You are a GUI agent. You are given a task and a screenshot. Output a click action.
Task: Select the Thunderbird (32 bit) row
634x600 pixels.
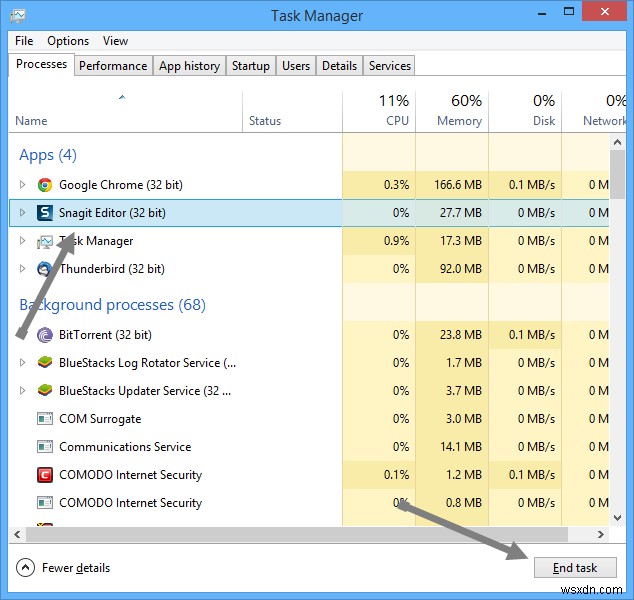pyautogui.click(x=309, y=269)
